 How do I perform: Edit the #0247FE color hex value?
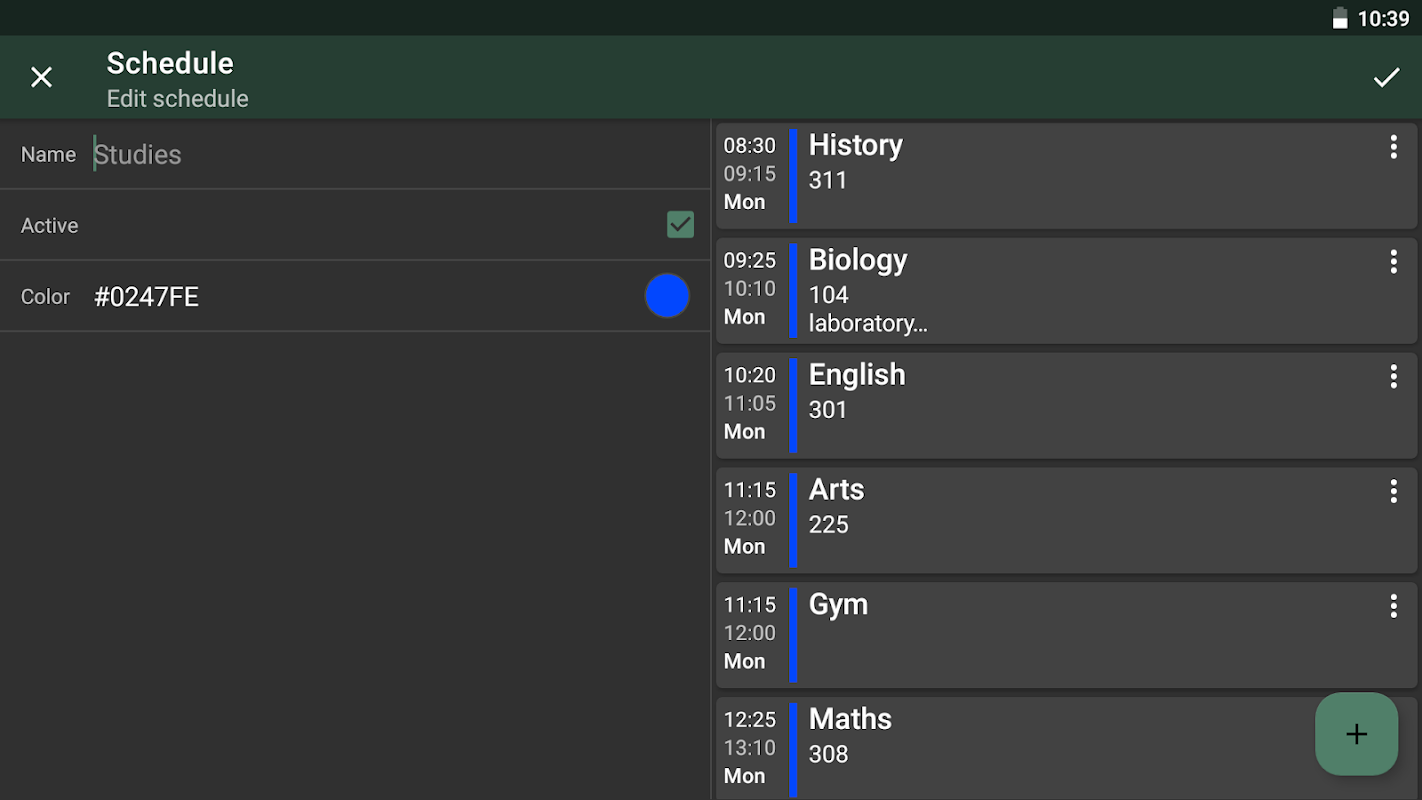[146, 297]
